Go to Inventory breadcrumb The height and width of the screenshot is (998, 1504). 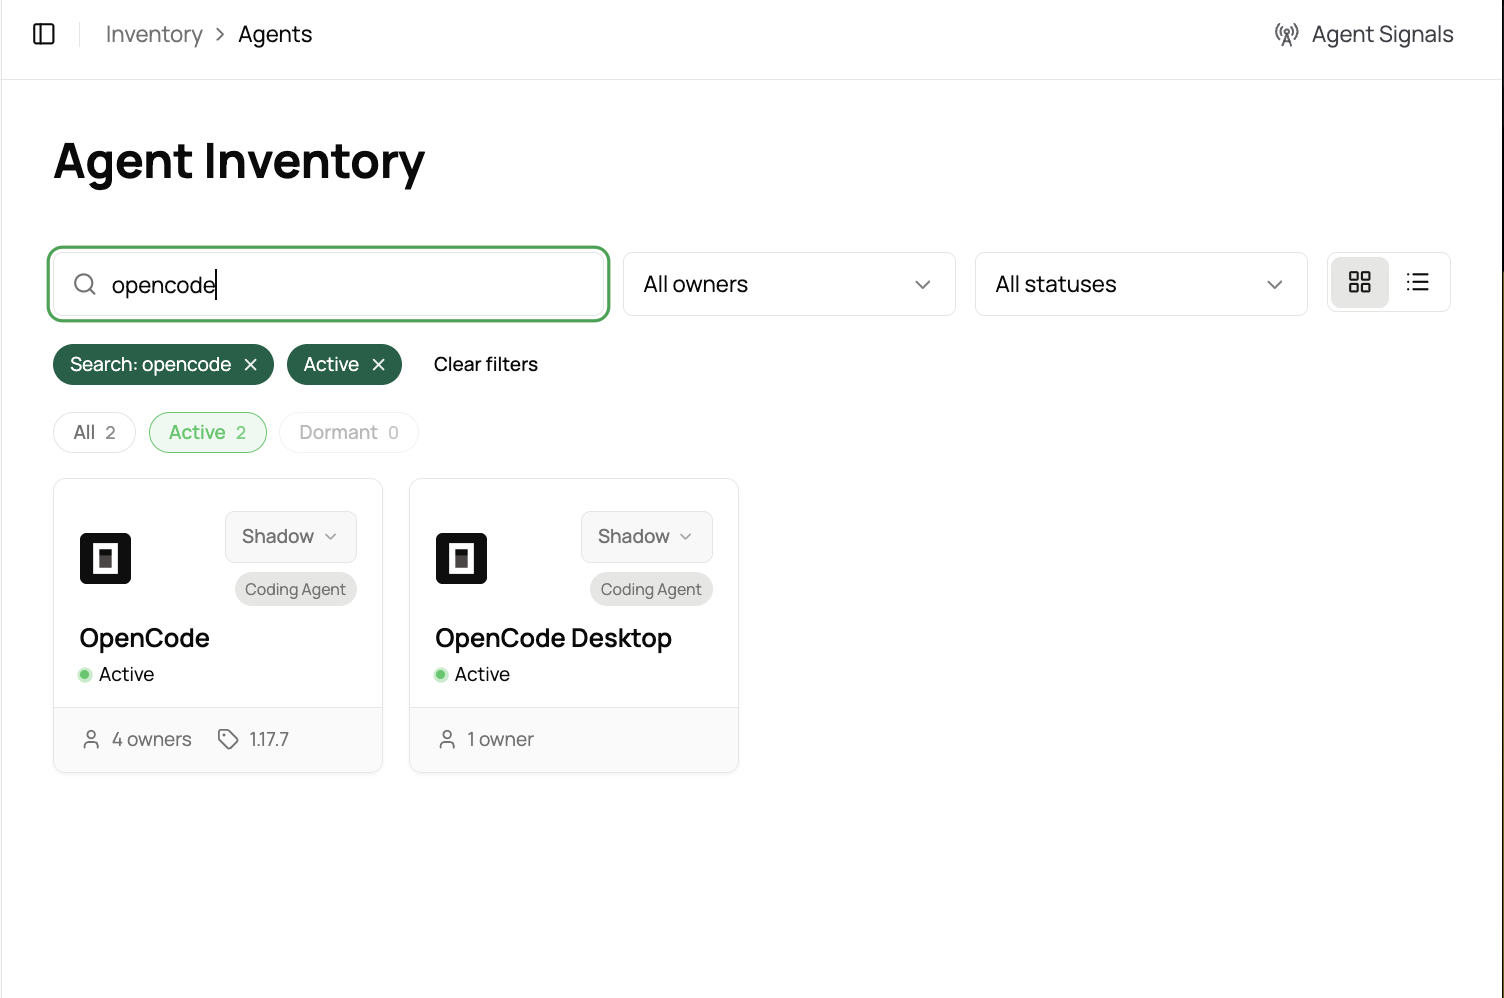[x=154, y=34]
